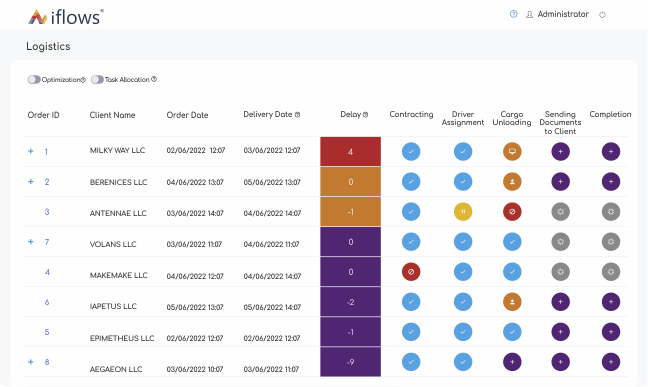Viewport: 648px width, 387px height.
Task: Click the red blocked Cargo Unloading icon for ANTENNAE LLC
Action: point(512,212)
